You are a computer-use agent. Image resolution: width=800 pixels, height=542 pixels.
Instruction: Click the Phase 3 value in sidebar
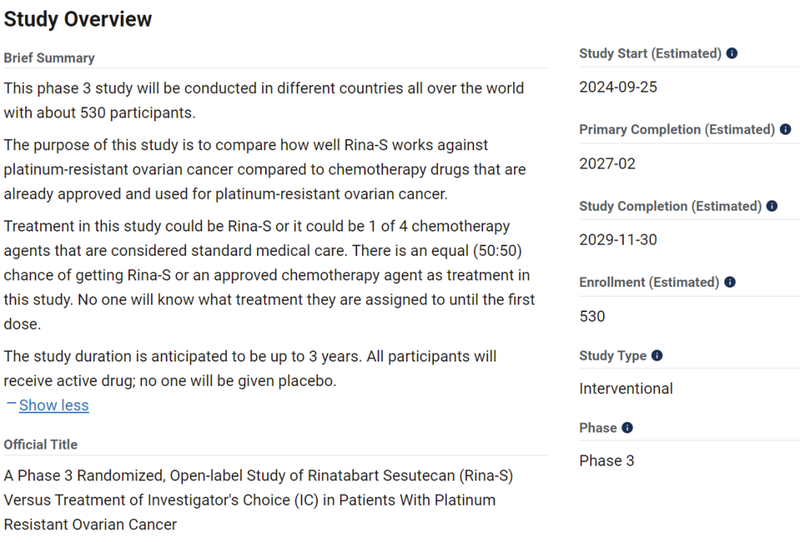coord(606,461)
